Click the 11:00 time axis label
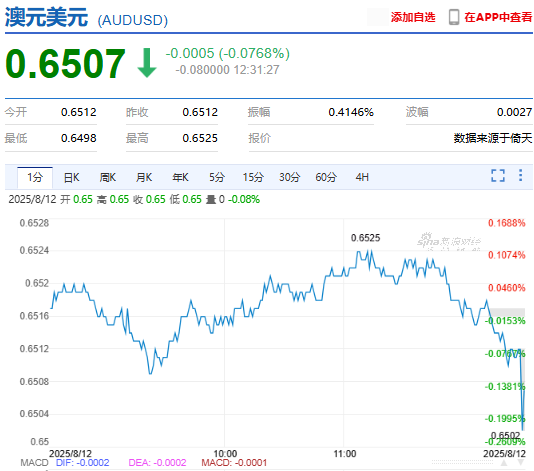The image size is (534, 471). [345, 454]
